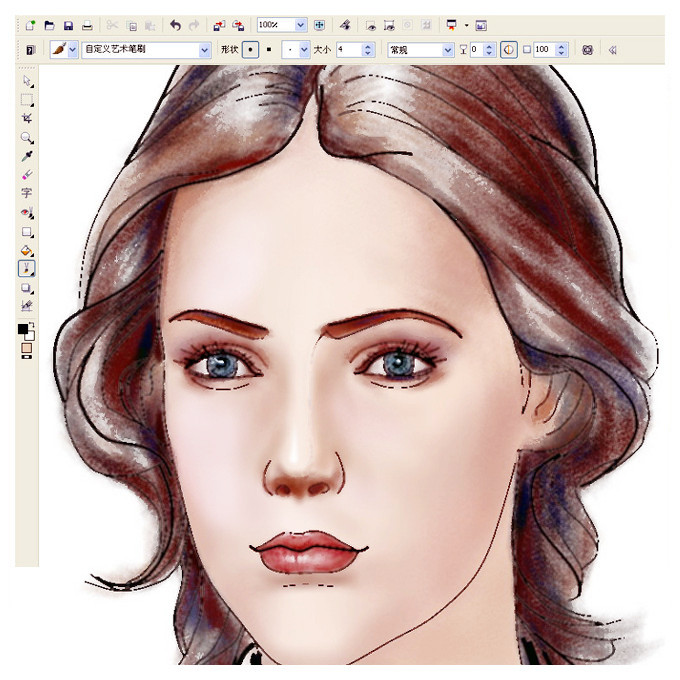Select the Crop tool
Image resolution: width=680 pixels, height=680 pixels.
coord(27,118)
